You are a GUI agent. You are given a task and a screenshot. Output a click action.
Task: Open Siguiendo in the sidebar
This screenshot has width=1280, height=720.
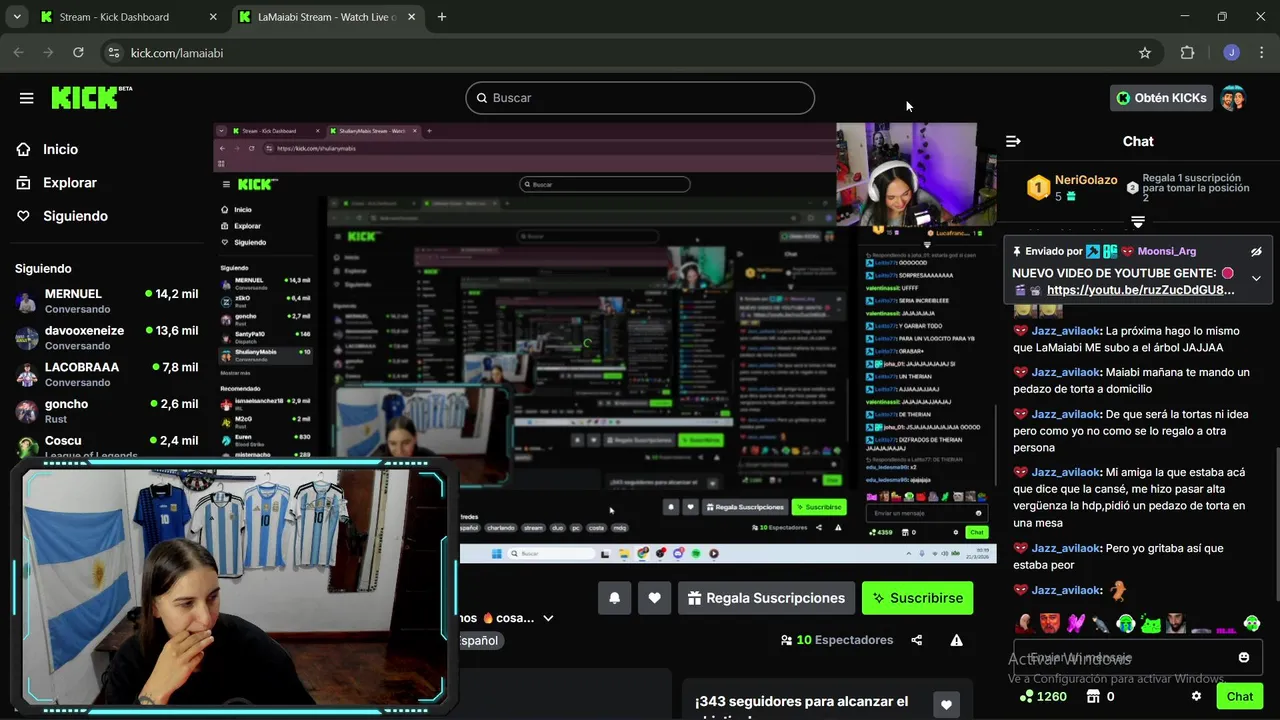[75, 216]
